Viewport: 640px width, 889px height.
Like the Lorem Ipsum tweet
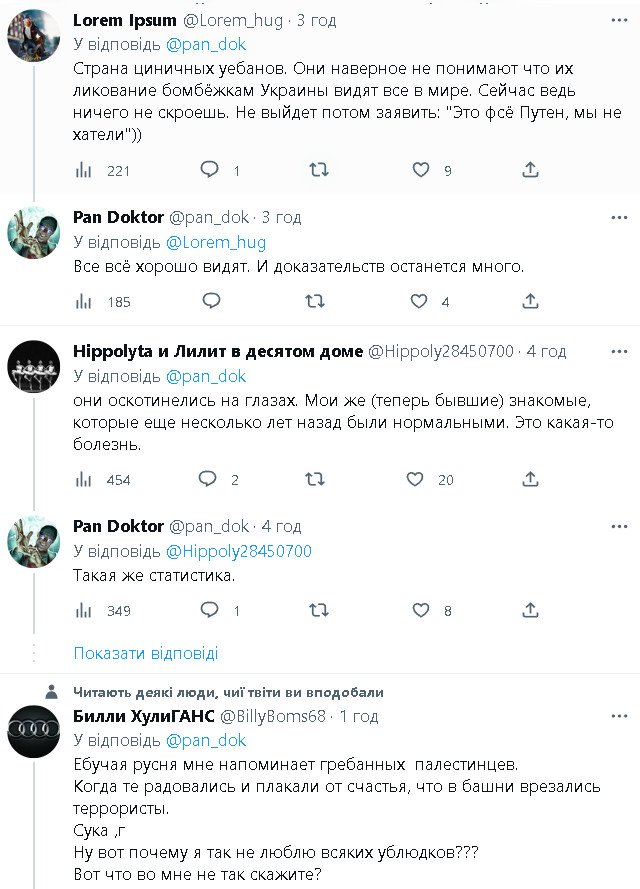coord(422,170)
